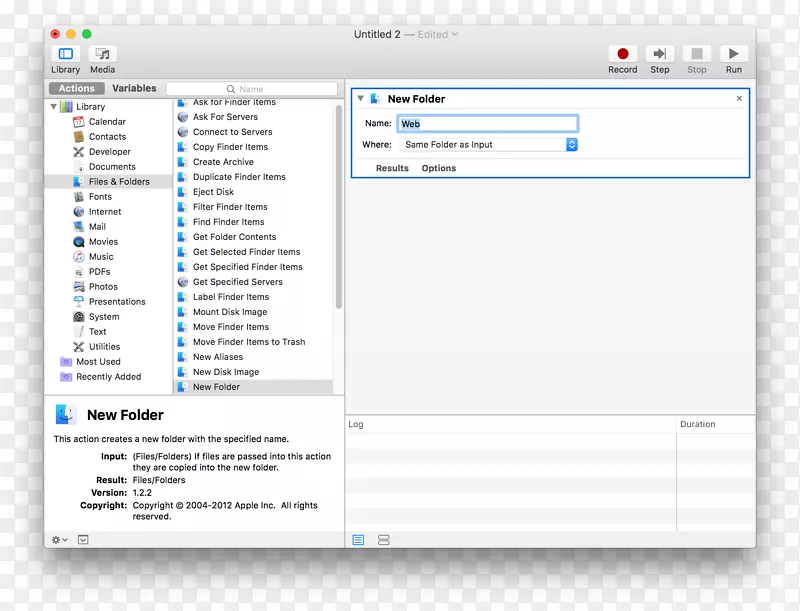Click the actions search Name field
Screen dimensions: 800x611
pyautogui.click(x=254, y=89)
